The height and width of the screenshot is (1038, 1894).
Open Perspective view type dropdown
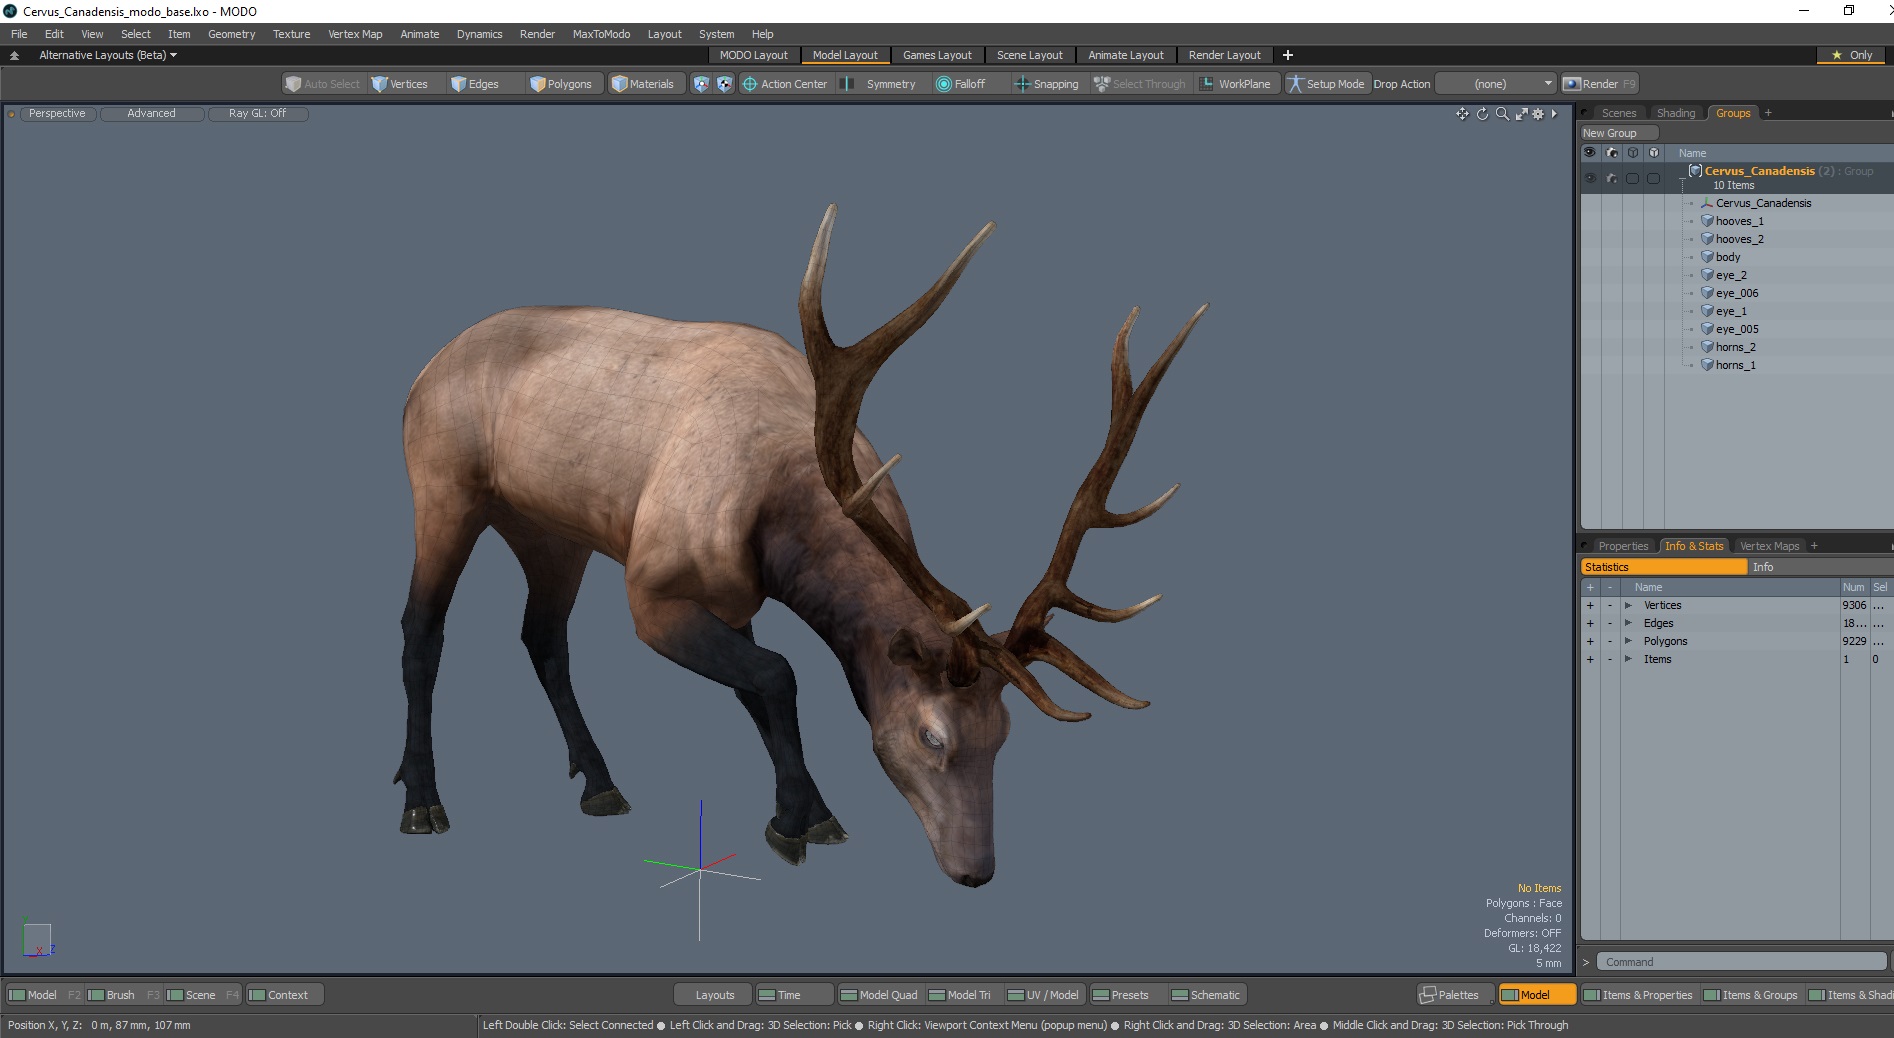pos(57,114)
